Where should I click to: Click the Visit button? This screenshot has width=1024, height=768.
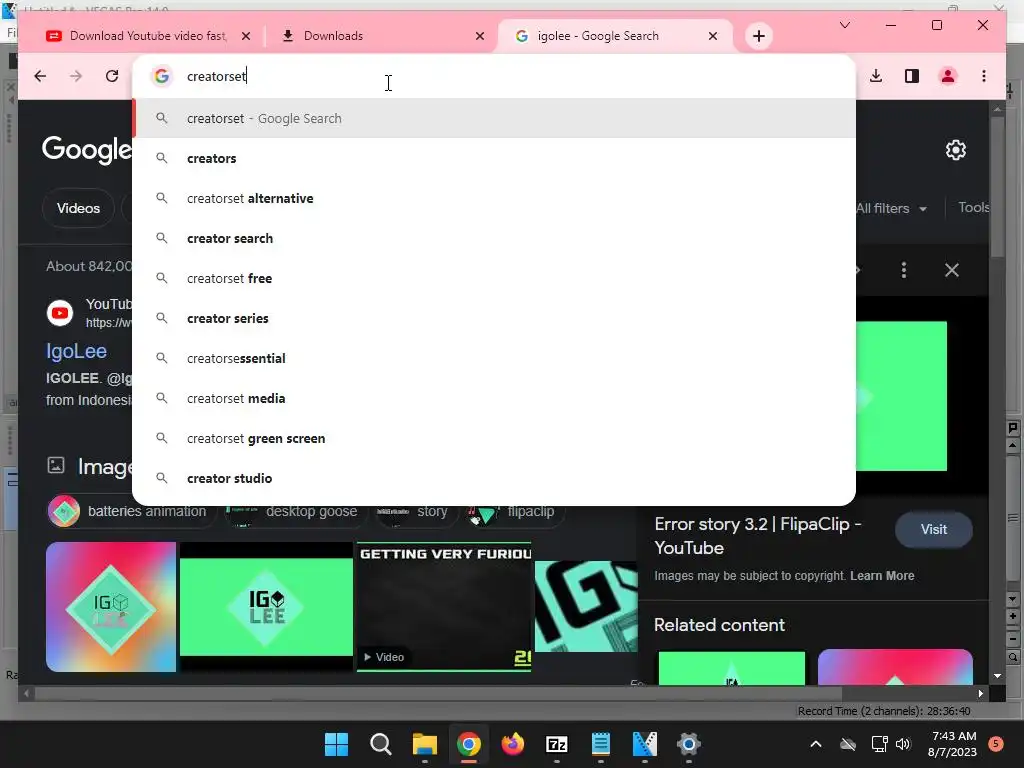933,530
